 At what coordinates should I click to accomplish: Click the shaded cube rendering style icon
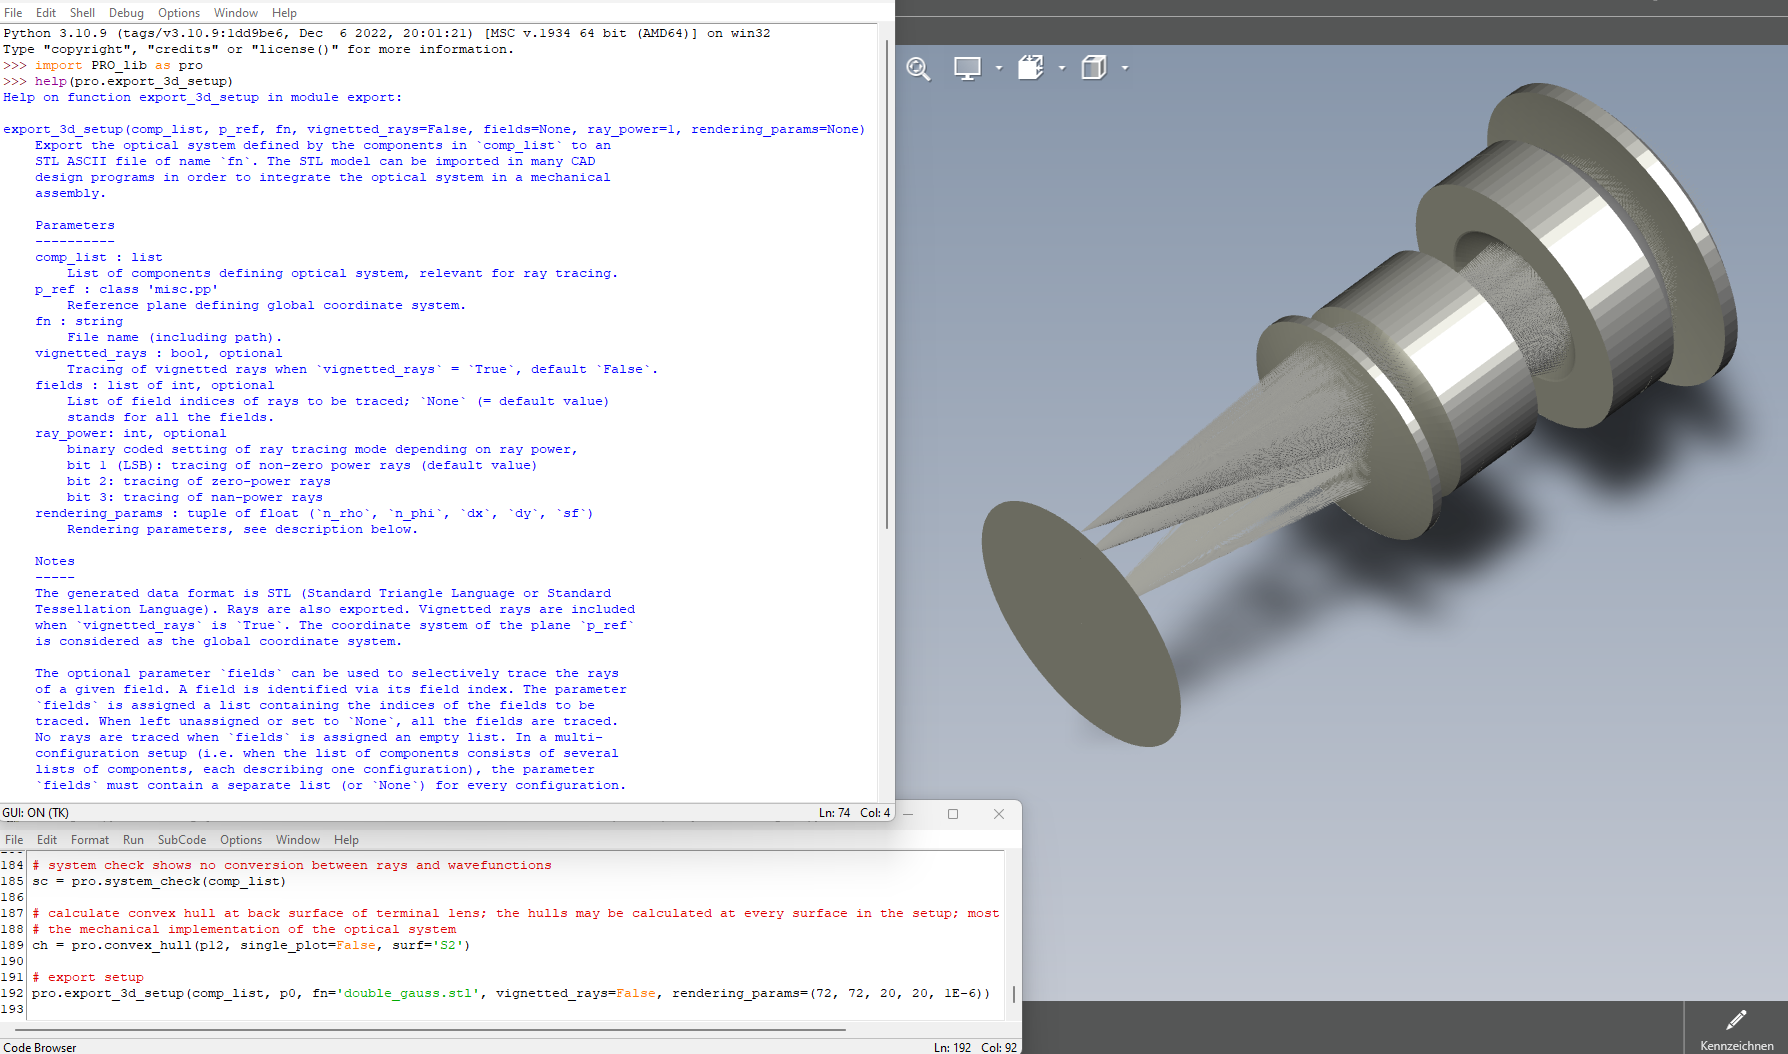click(1094, 68)
